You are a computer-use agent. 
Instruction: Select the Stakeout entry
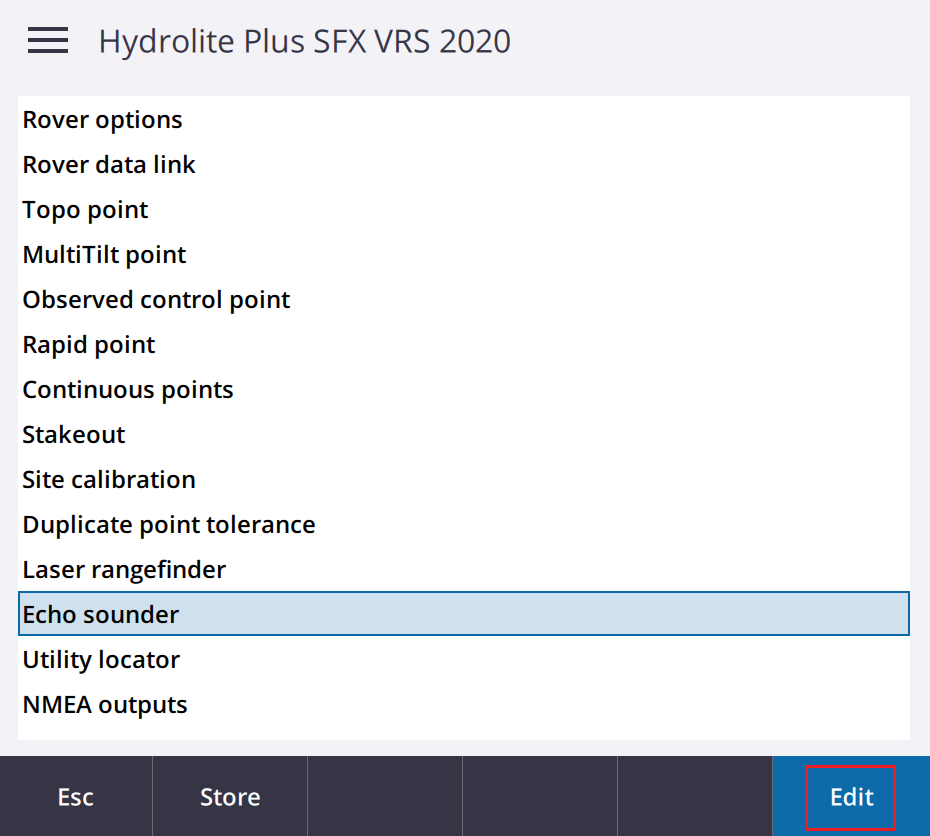tap(464, 435)
